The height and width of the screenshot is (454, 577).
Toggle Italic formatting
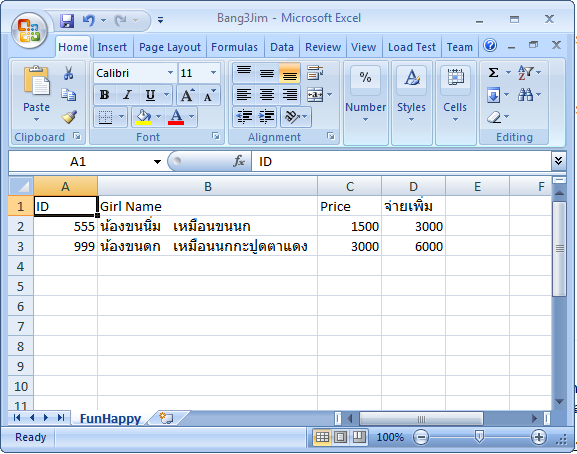[127, 95]
